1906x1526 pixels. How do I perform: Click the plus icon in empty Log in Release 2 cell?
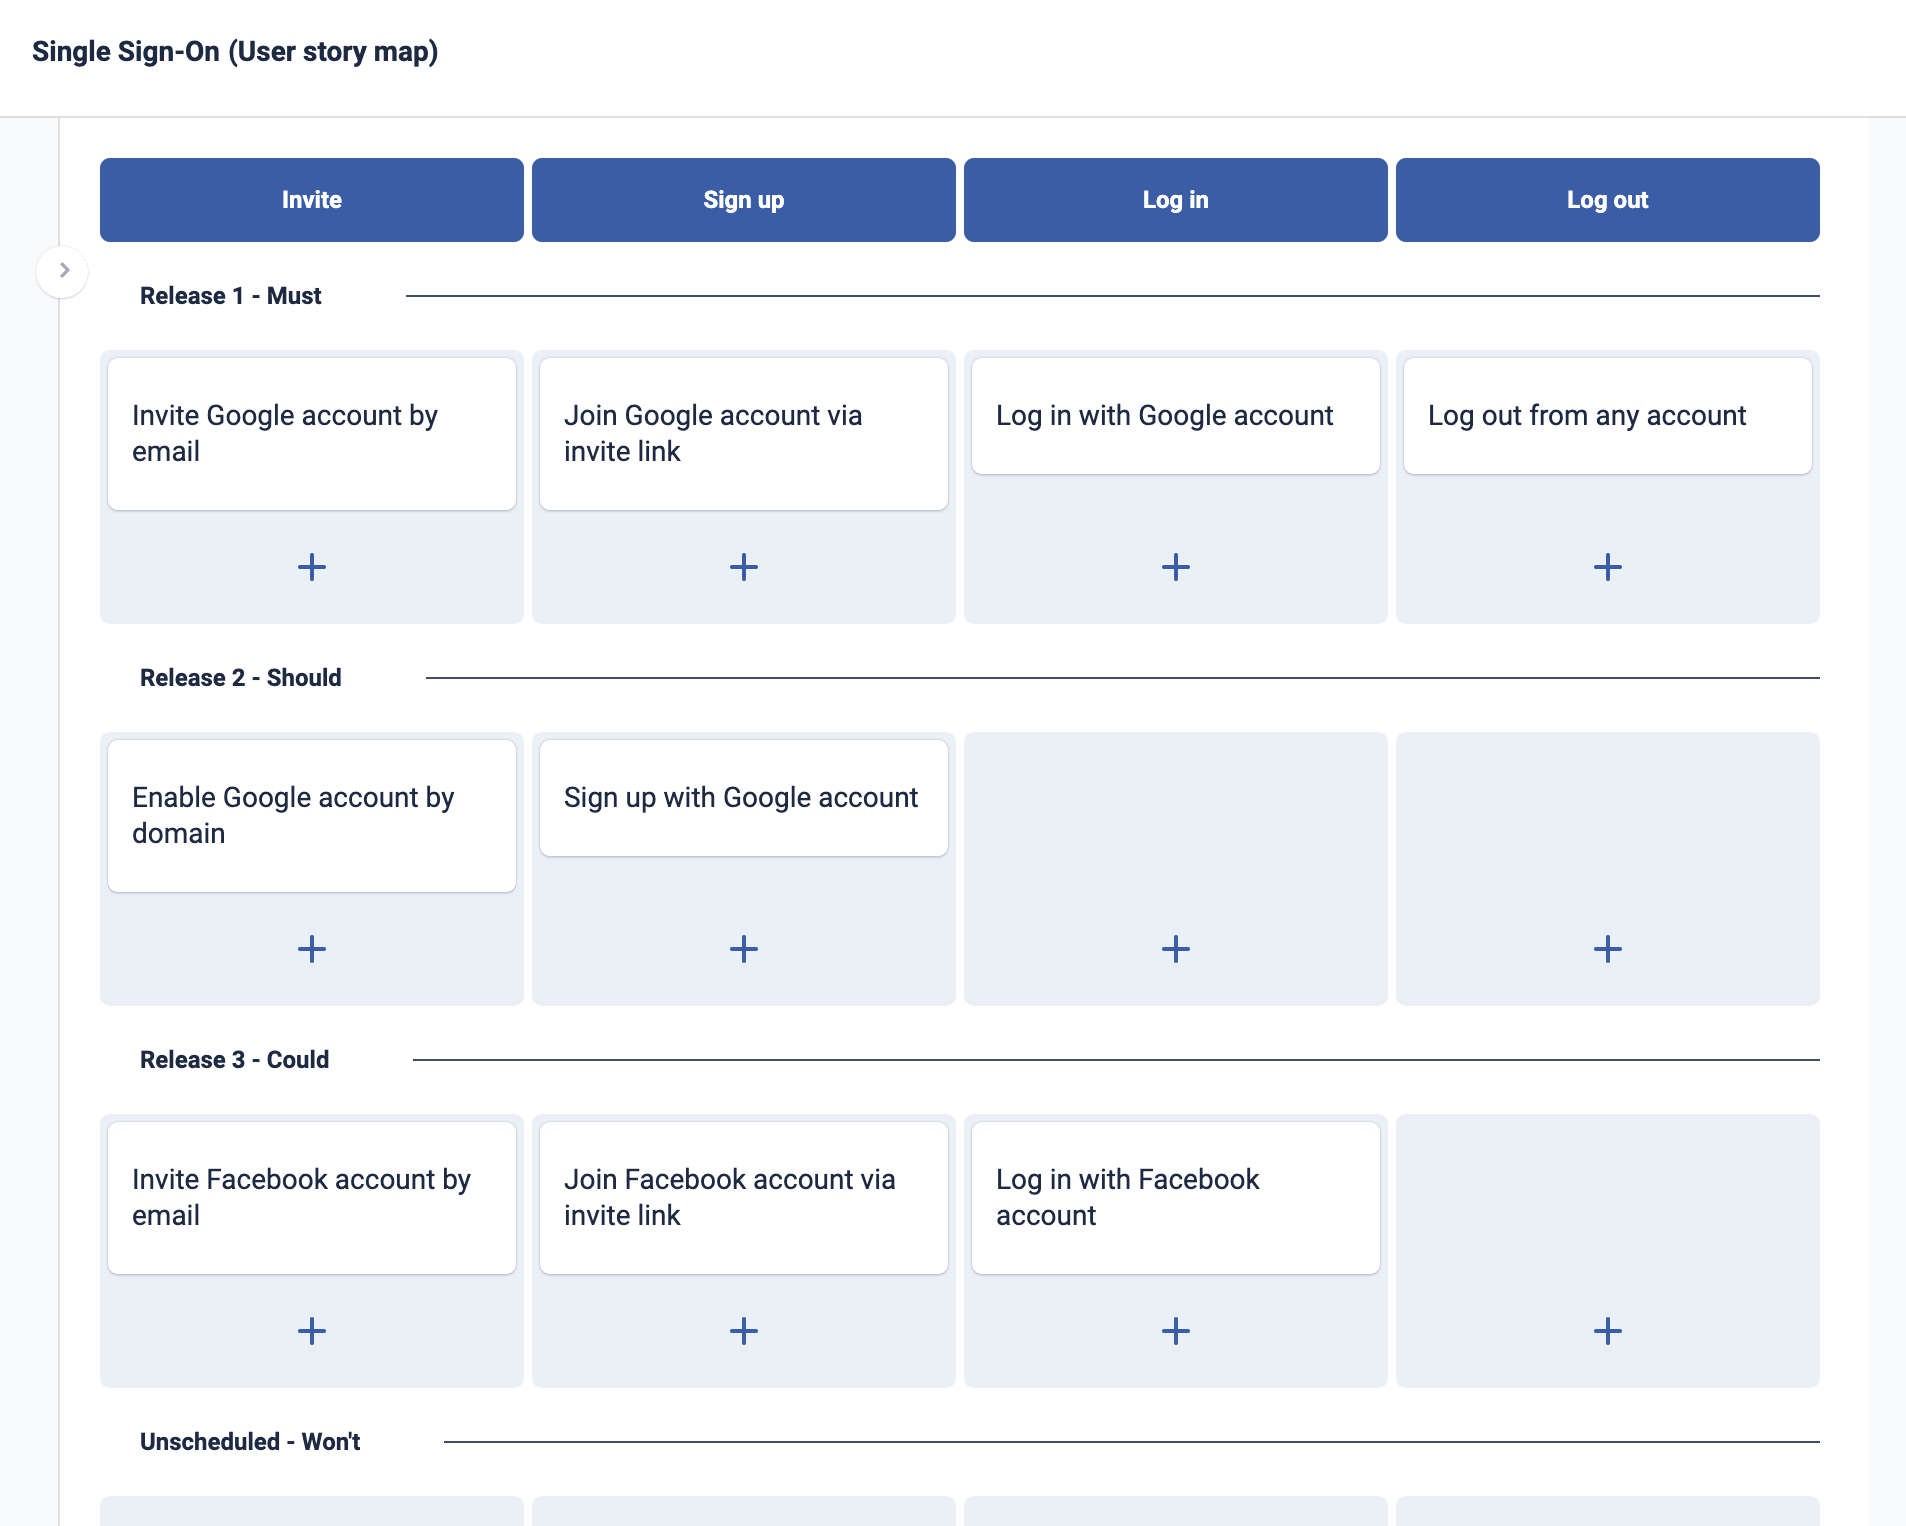(1175, 949)
